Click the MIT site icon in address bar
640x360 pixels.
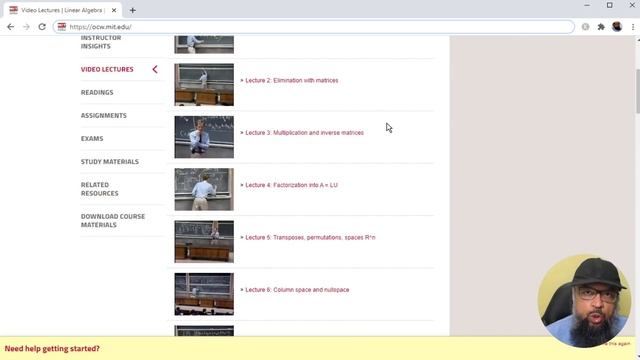click(x=62, y=27)
